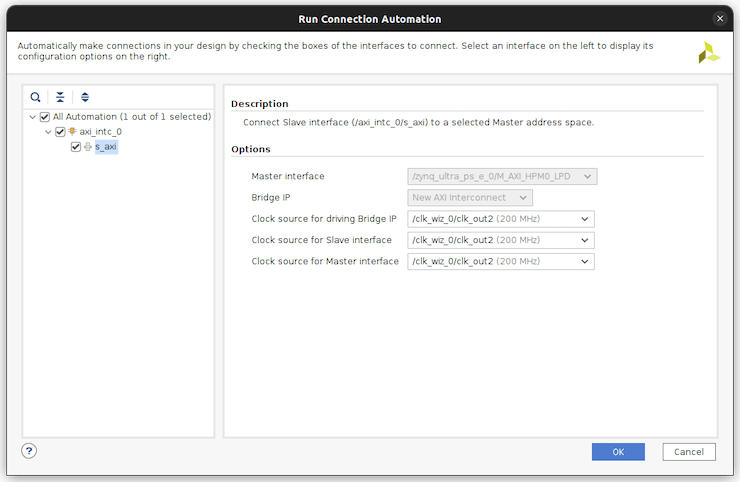This screenshot has width=740, height=482.
Task: Click the s_axi interface icon
Action: [x=88, y=147]
